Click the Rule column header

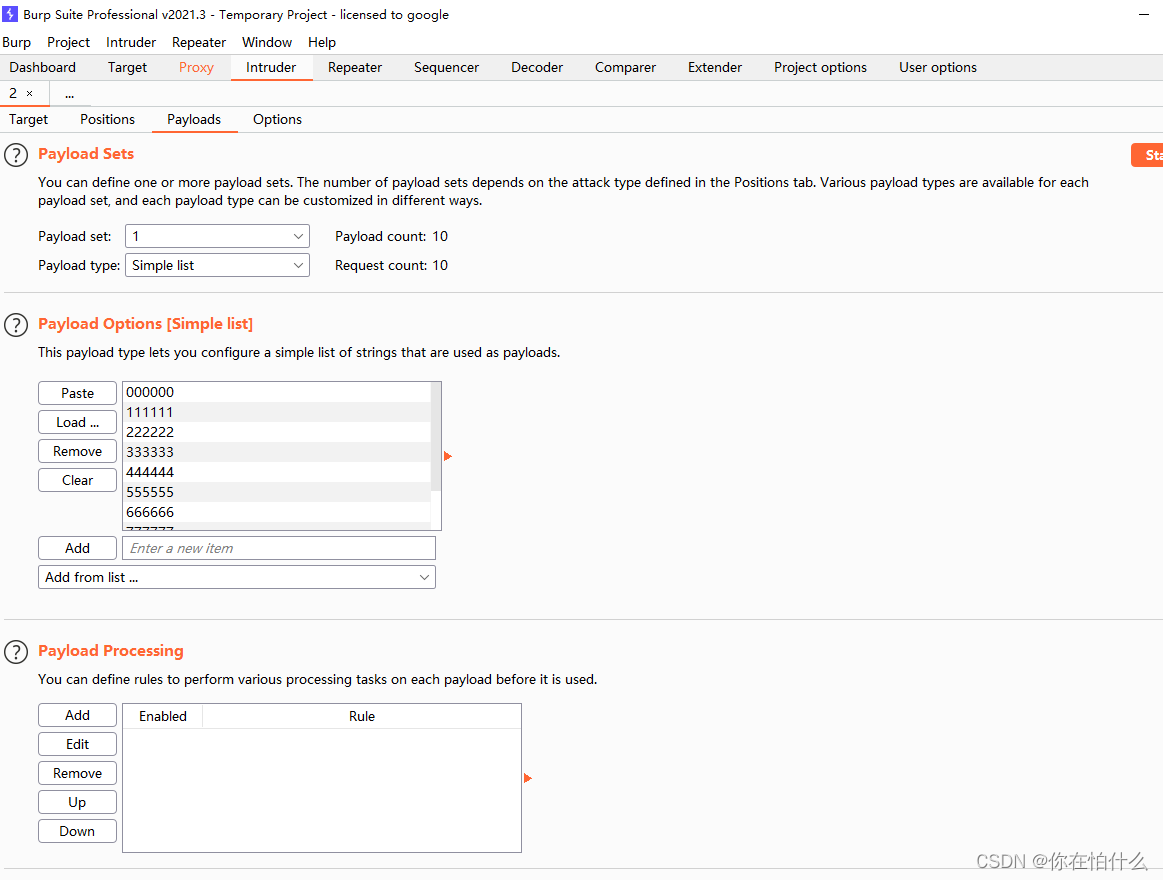pyautogui.click(x=362, y=716)
